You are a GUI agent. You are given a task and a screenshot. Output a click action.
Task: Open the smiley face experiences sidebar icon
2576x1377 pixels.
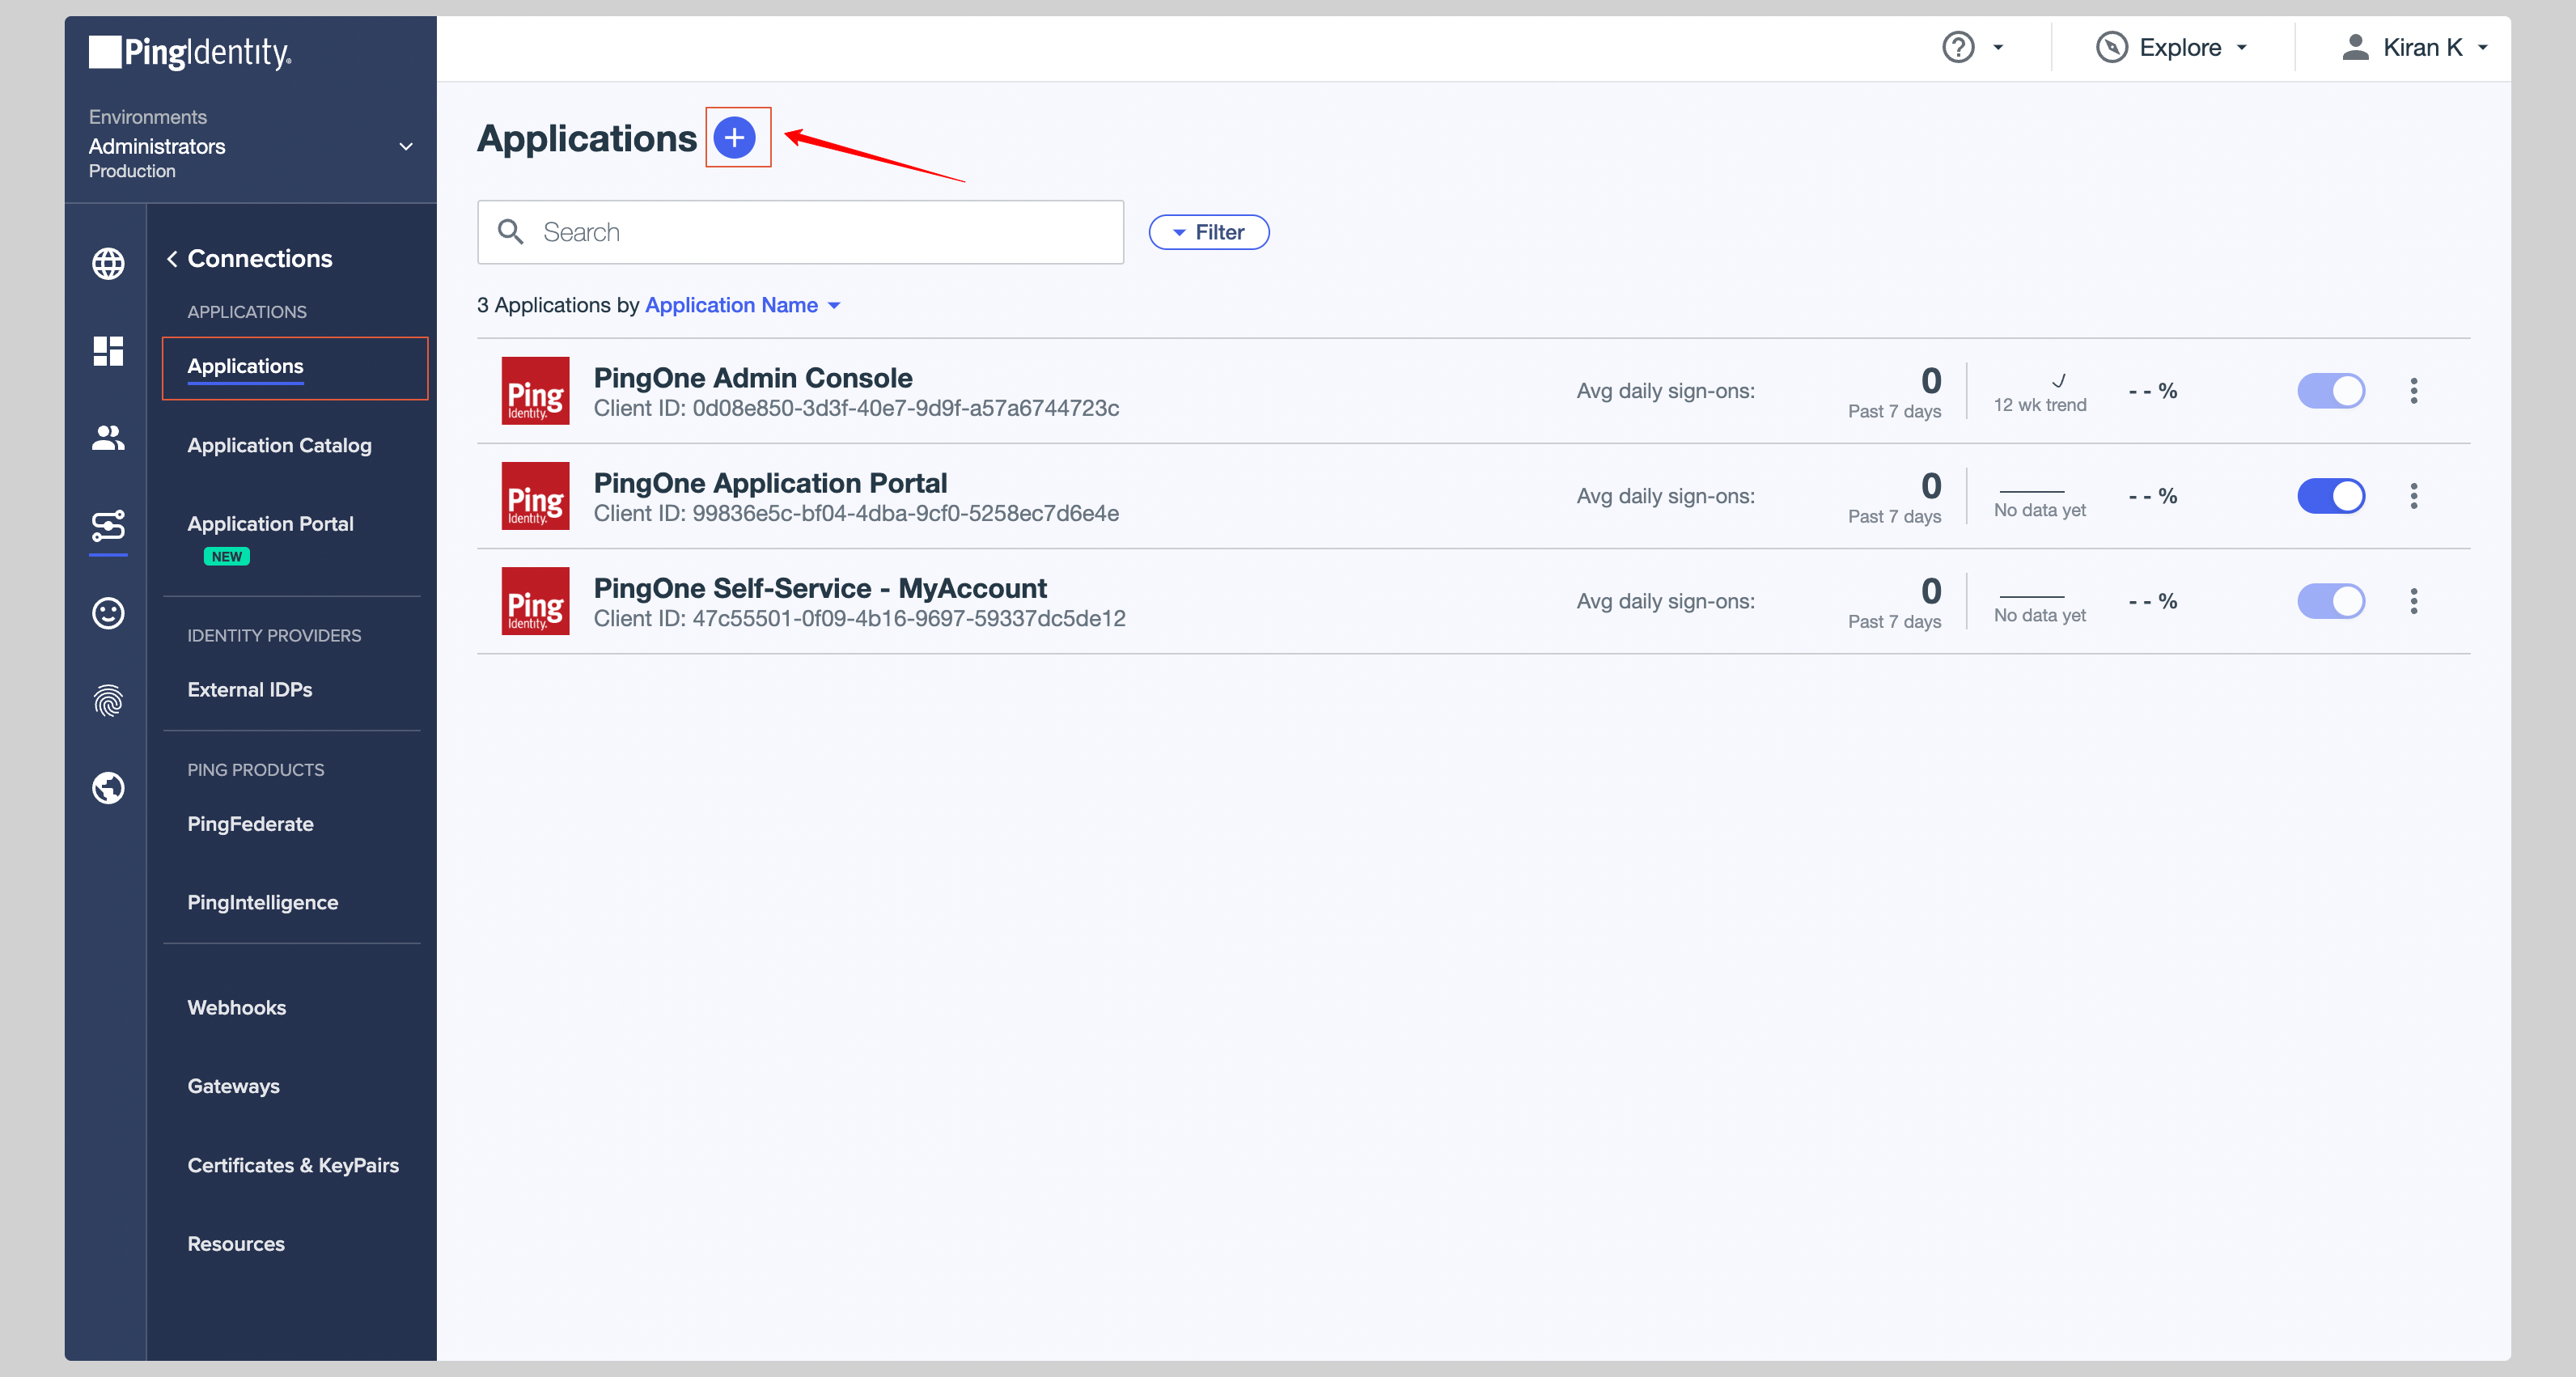coord(108,612)
